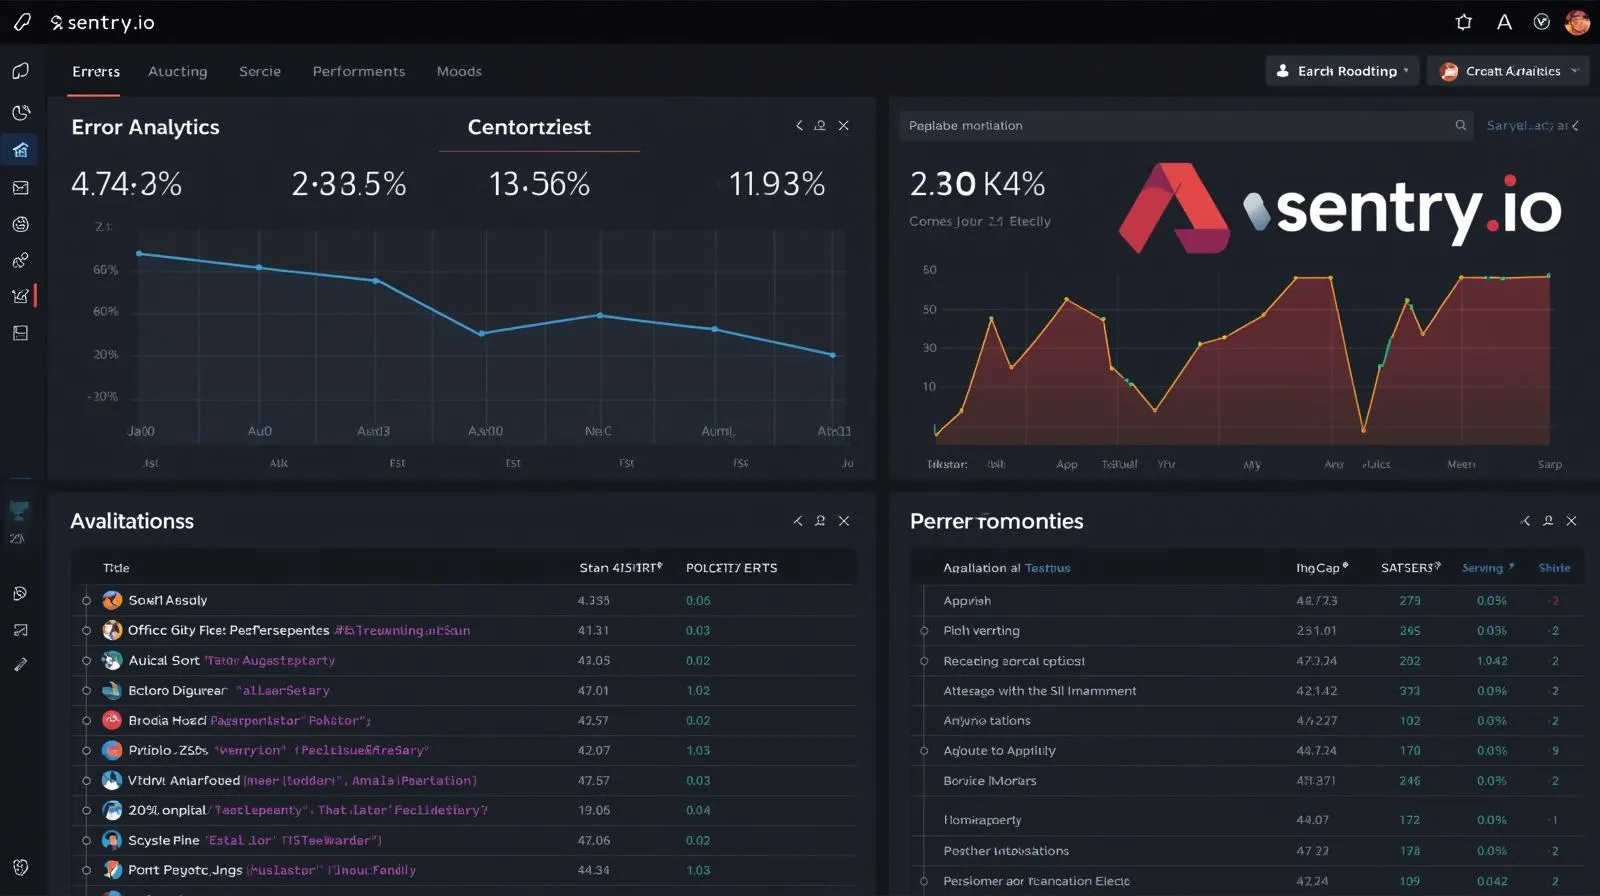This screenshot has height=896, width=1600.
Task: Select the radio for Brodia Hoscl row
Action: 86,721
